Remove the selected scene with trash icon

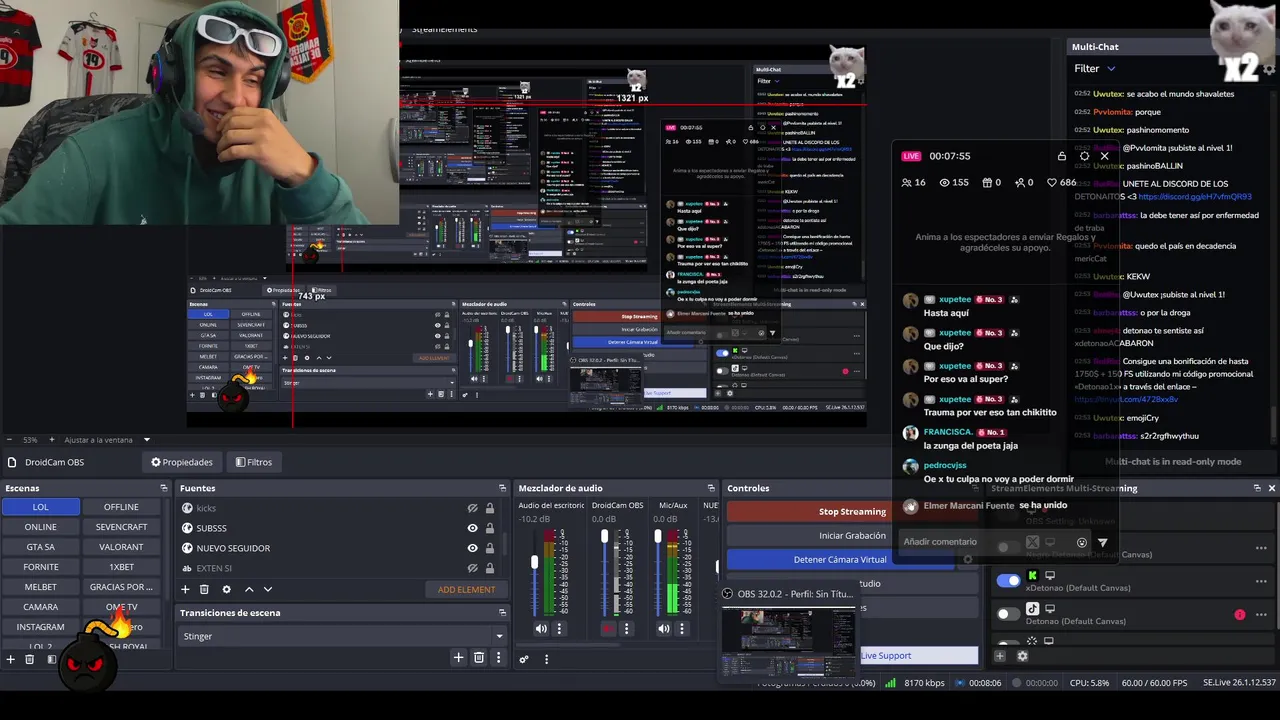coord(30,659)
